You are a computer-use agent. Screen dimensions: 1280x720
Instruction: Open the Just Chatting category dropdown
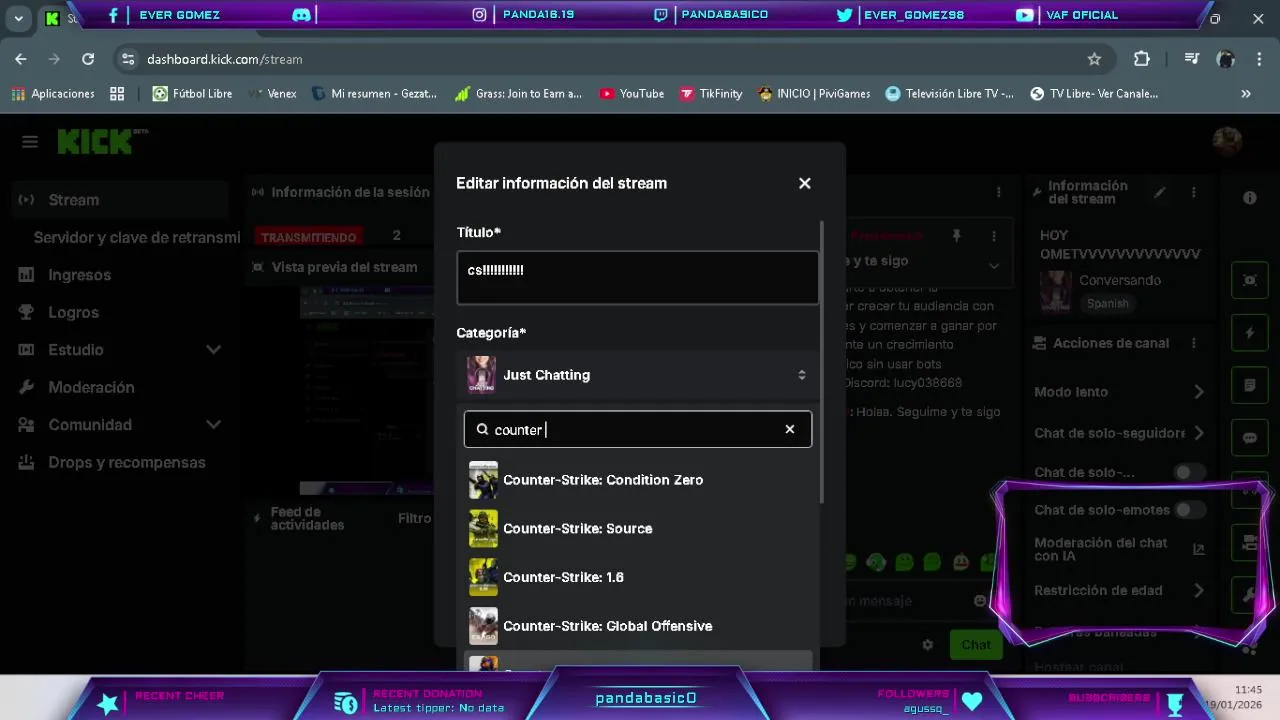tap(637, 375)
